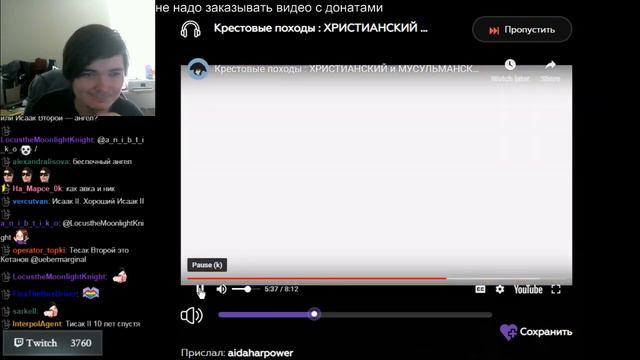This screenshot has width=640, height=360.
Task: Click username operator_topki in chat
Action: point(39,250)
